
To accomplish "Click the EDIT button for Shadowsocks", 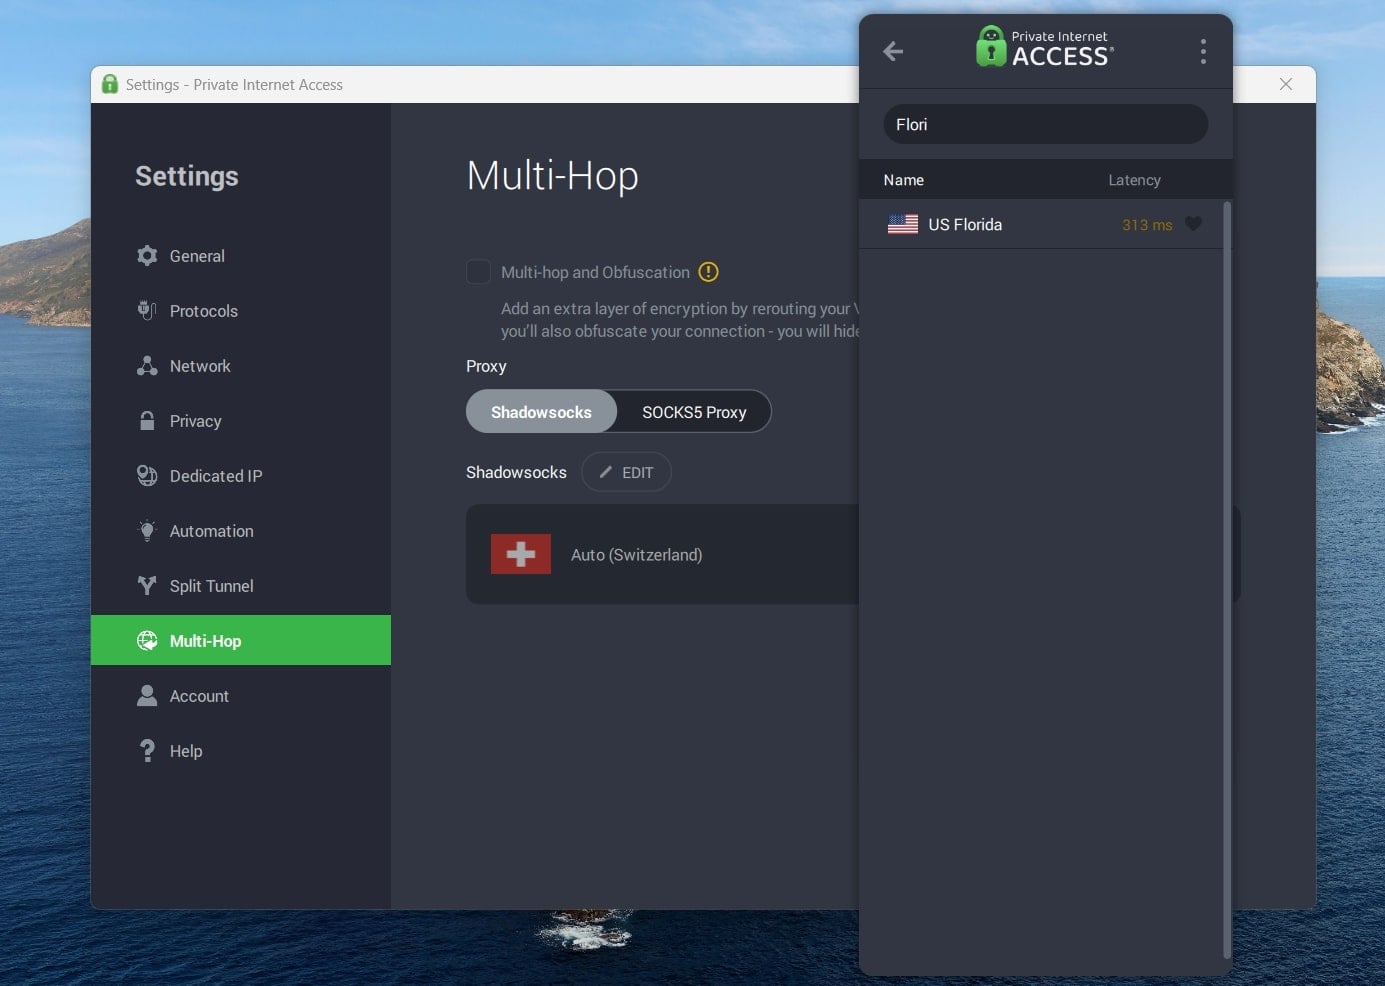I will (x=626, y=471).
